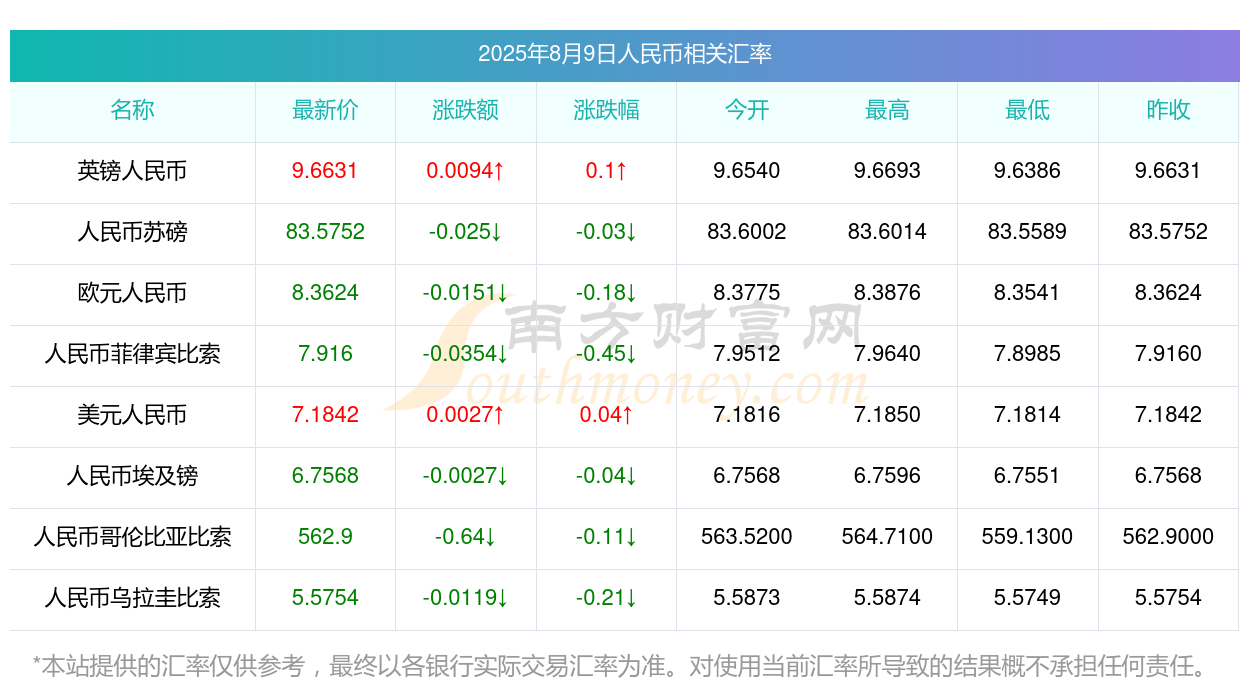The width and height of the screenshot is (1250, 698).
Task: Click latest price 7.1842 in red
Action: coord(325,415)
